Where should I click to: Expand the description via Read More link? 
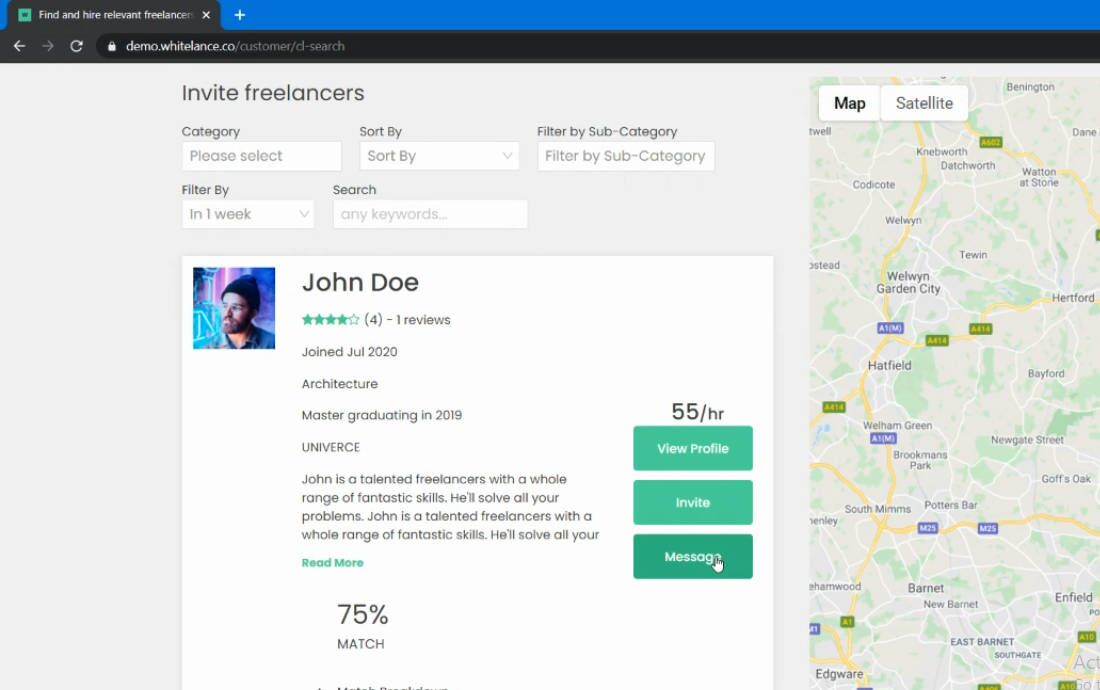[x=333, y=562]
